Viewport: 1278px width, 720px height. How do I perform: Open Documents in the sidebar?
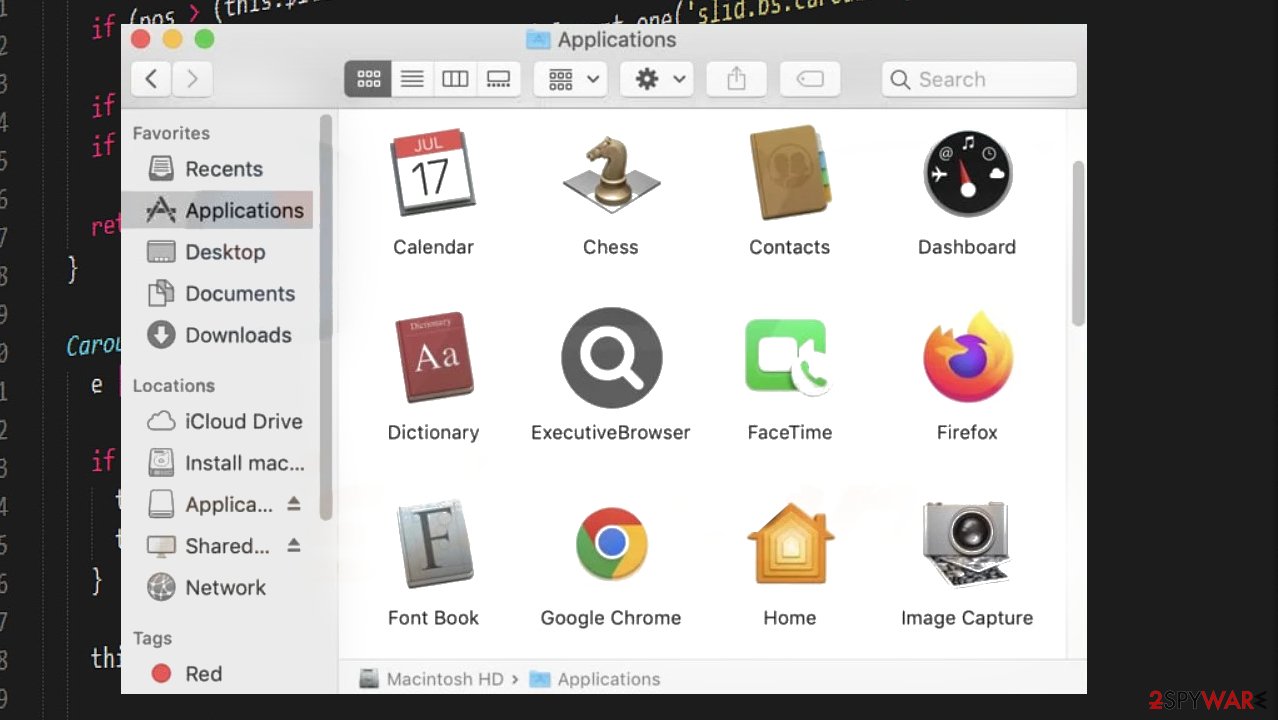pyautogui.click(x=217, y=294)
